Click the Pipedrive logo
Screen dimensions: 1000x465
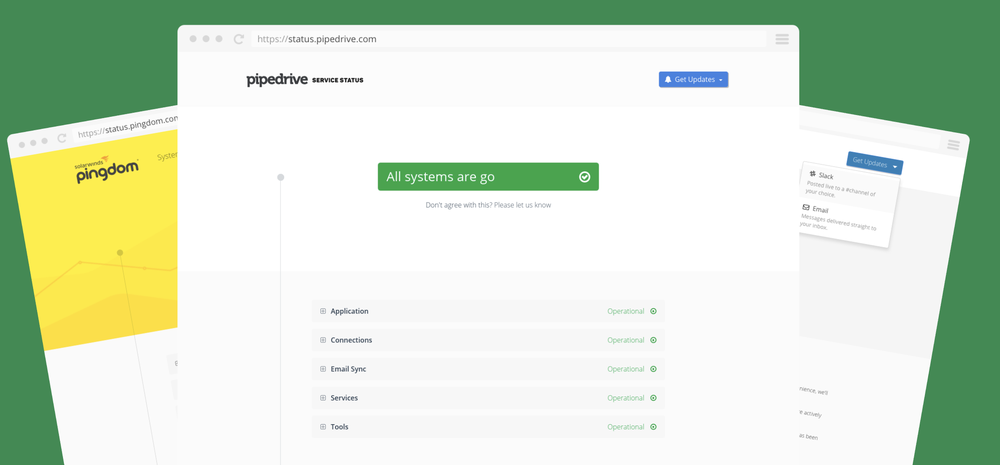[277, 80]
